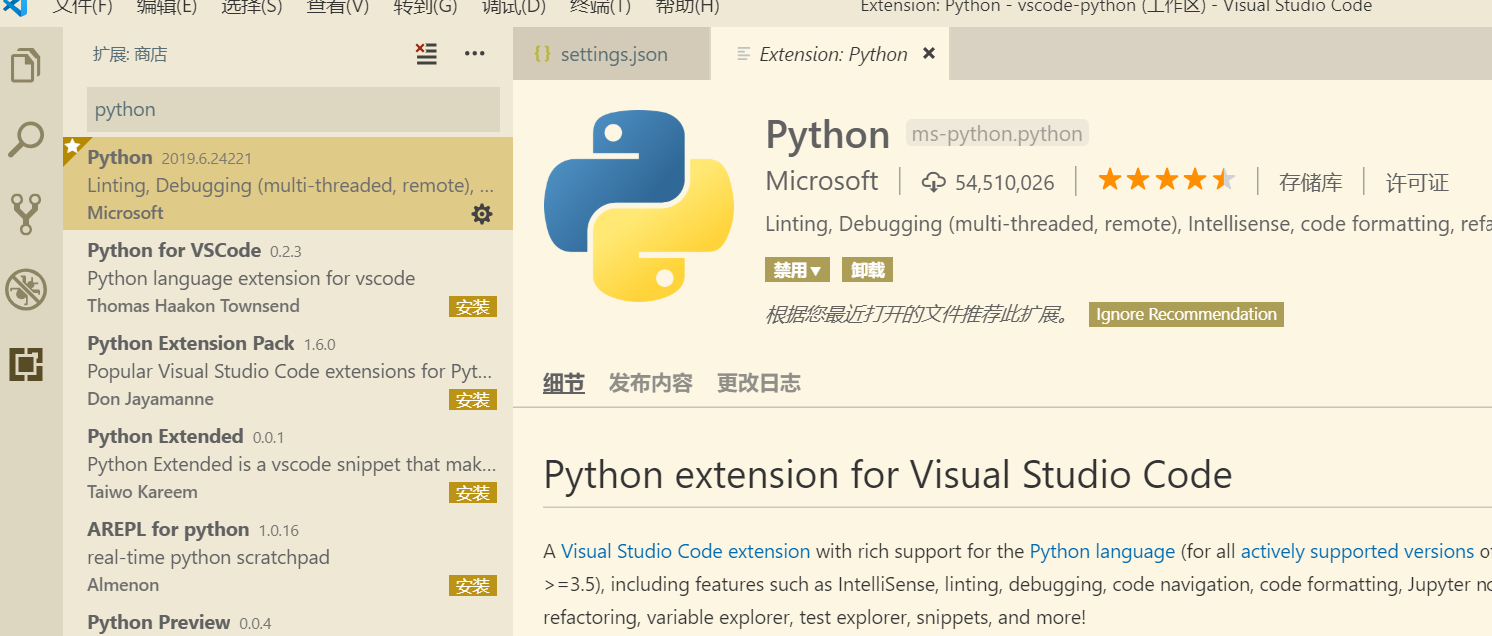Viewport: 1492px width, 636px height.
Task: Click 卸载 to uninstall the Python extension
Action: click(866, 269)
